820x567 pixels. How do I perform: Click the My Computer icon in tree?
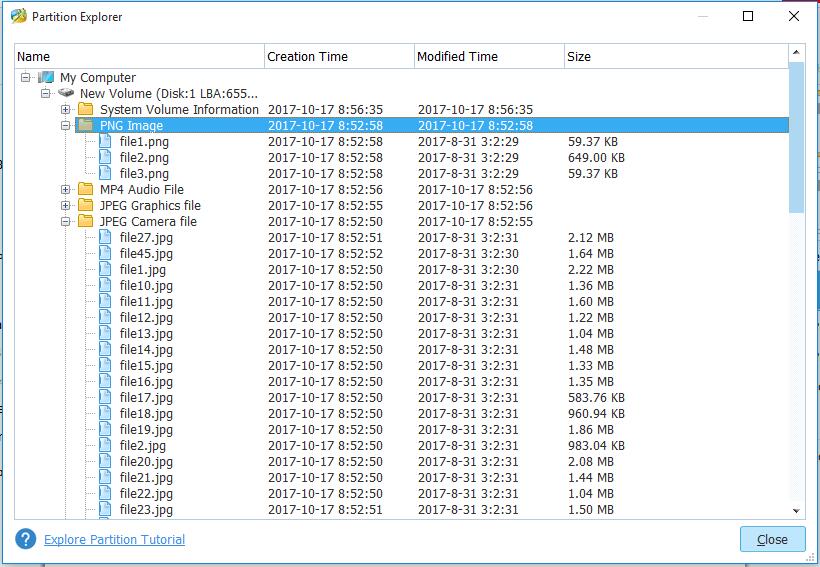pos(46,78)
